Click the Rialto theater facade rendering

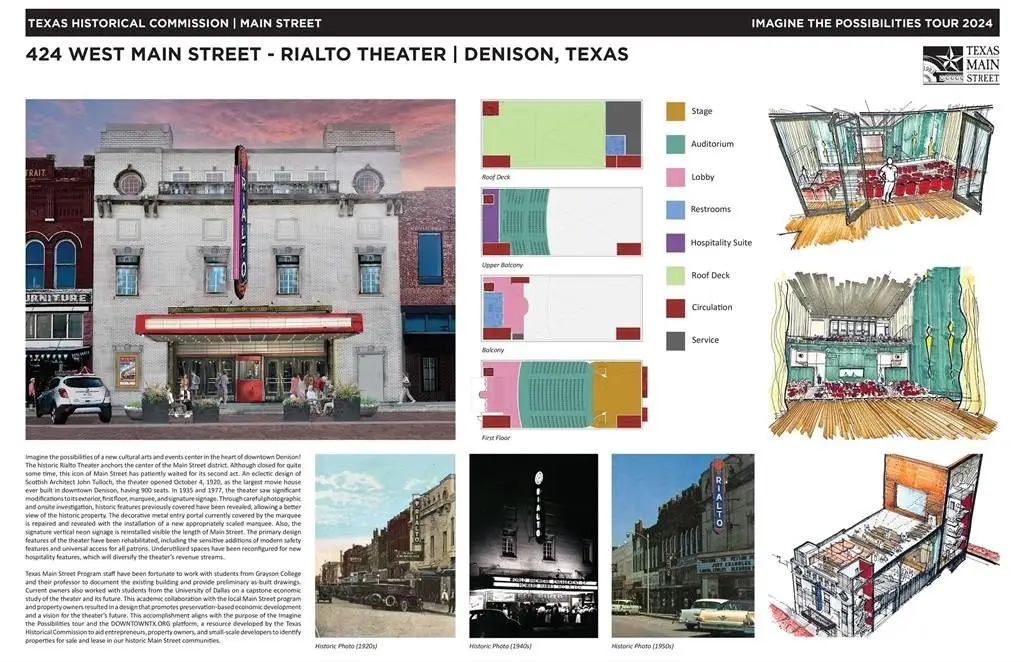[x=241, y=269]
